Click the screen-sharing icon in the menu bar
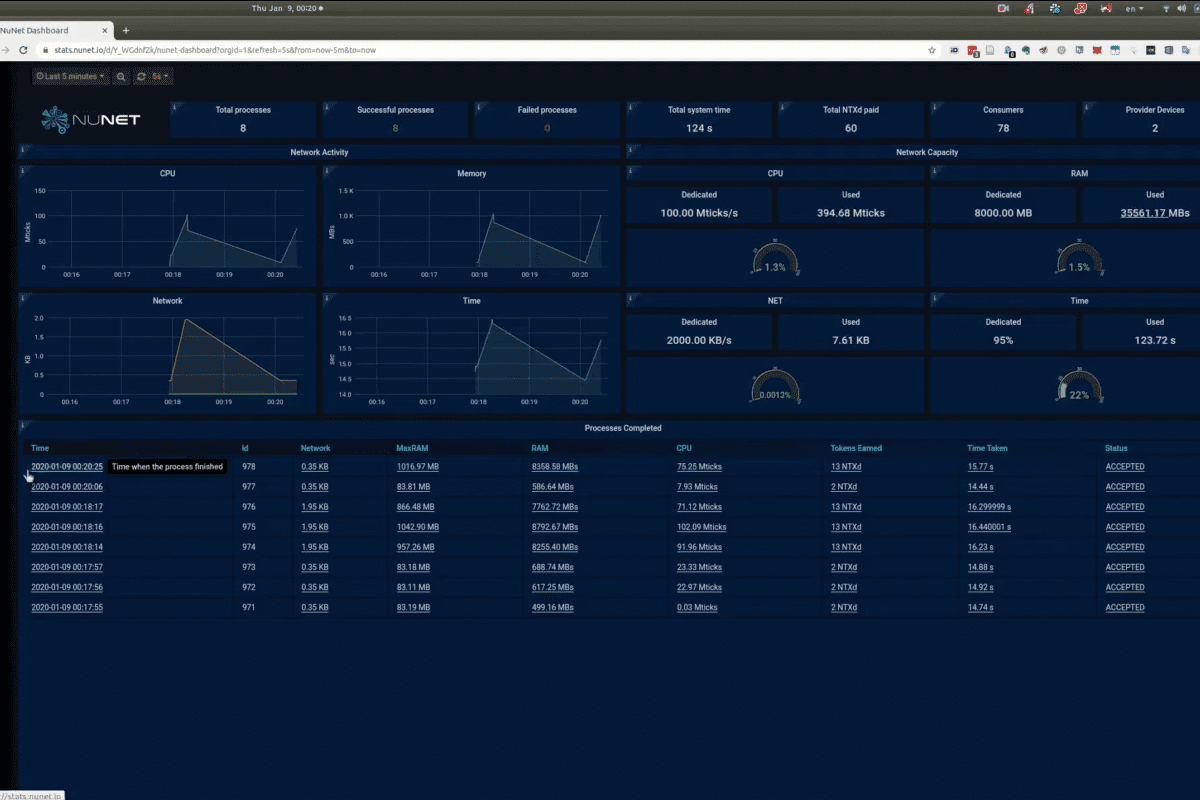The height and width of the screenshot is (800, 1200). 1004,8
